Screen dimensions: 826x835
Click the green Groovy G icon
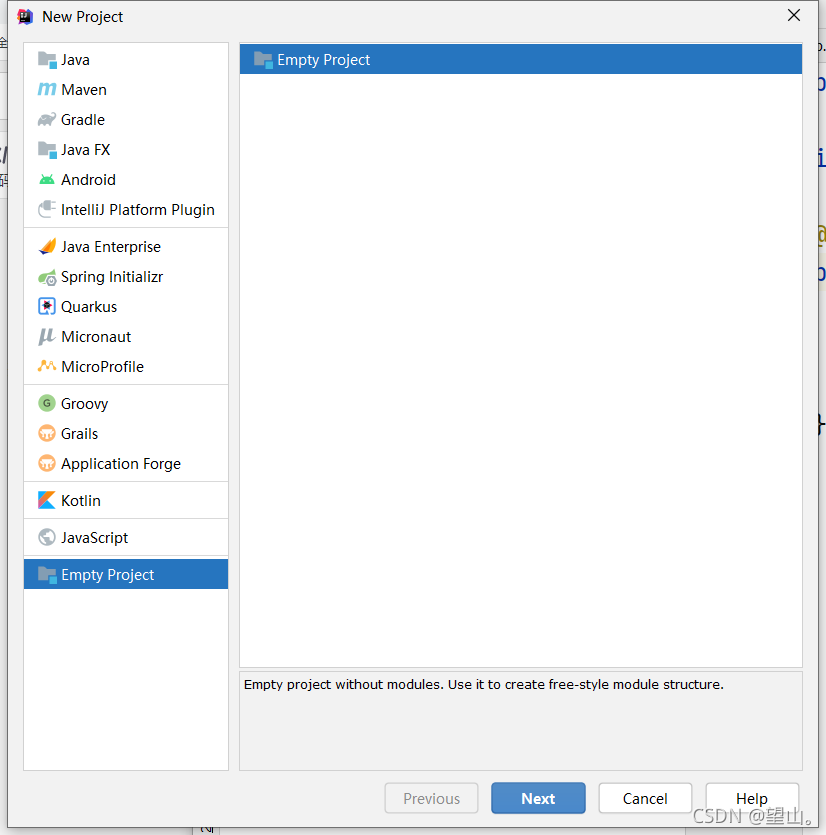tap(47, 403)
